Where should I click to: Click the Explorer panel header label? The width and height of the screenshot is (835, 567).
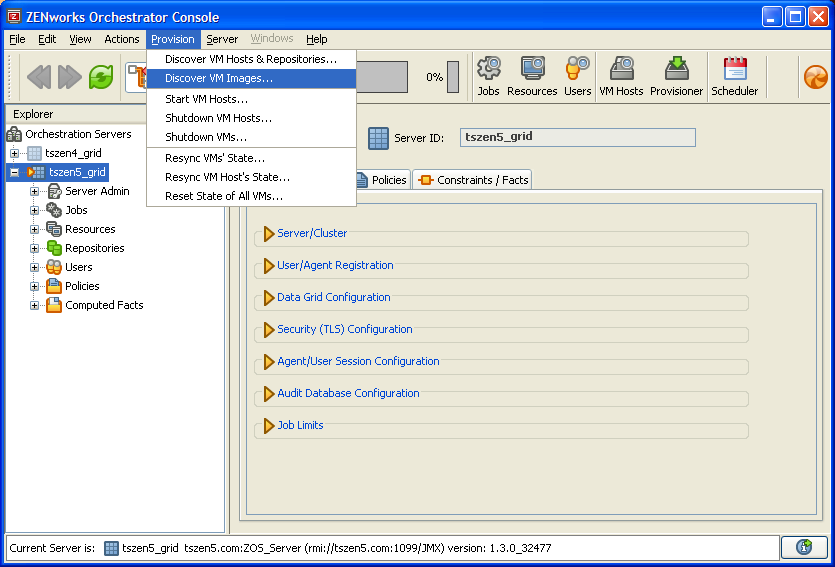[33, 114]
